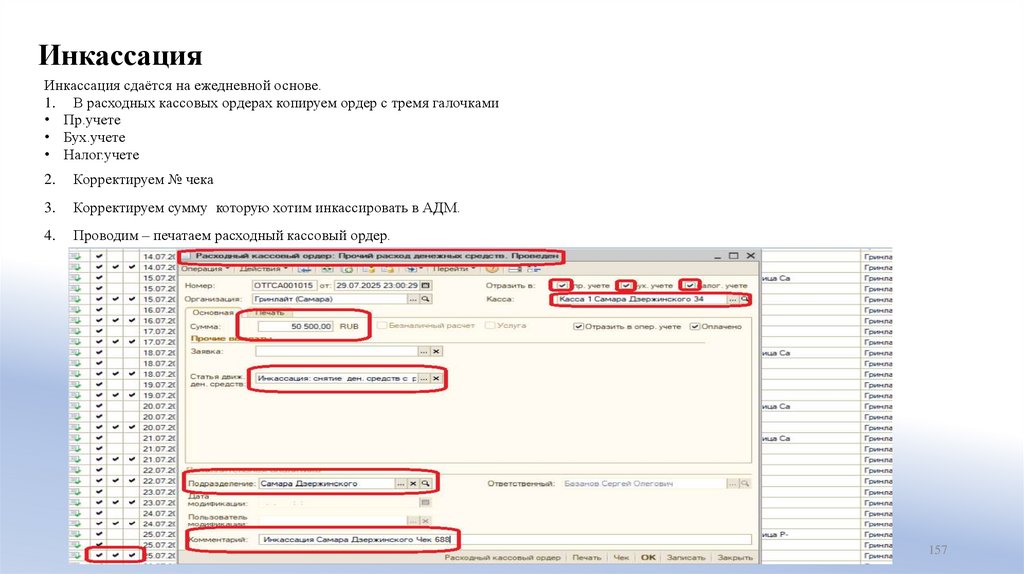Open the Перейти dropdown menu

click(x=453, y=269)
